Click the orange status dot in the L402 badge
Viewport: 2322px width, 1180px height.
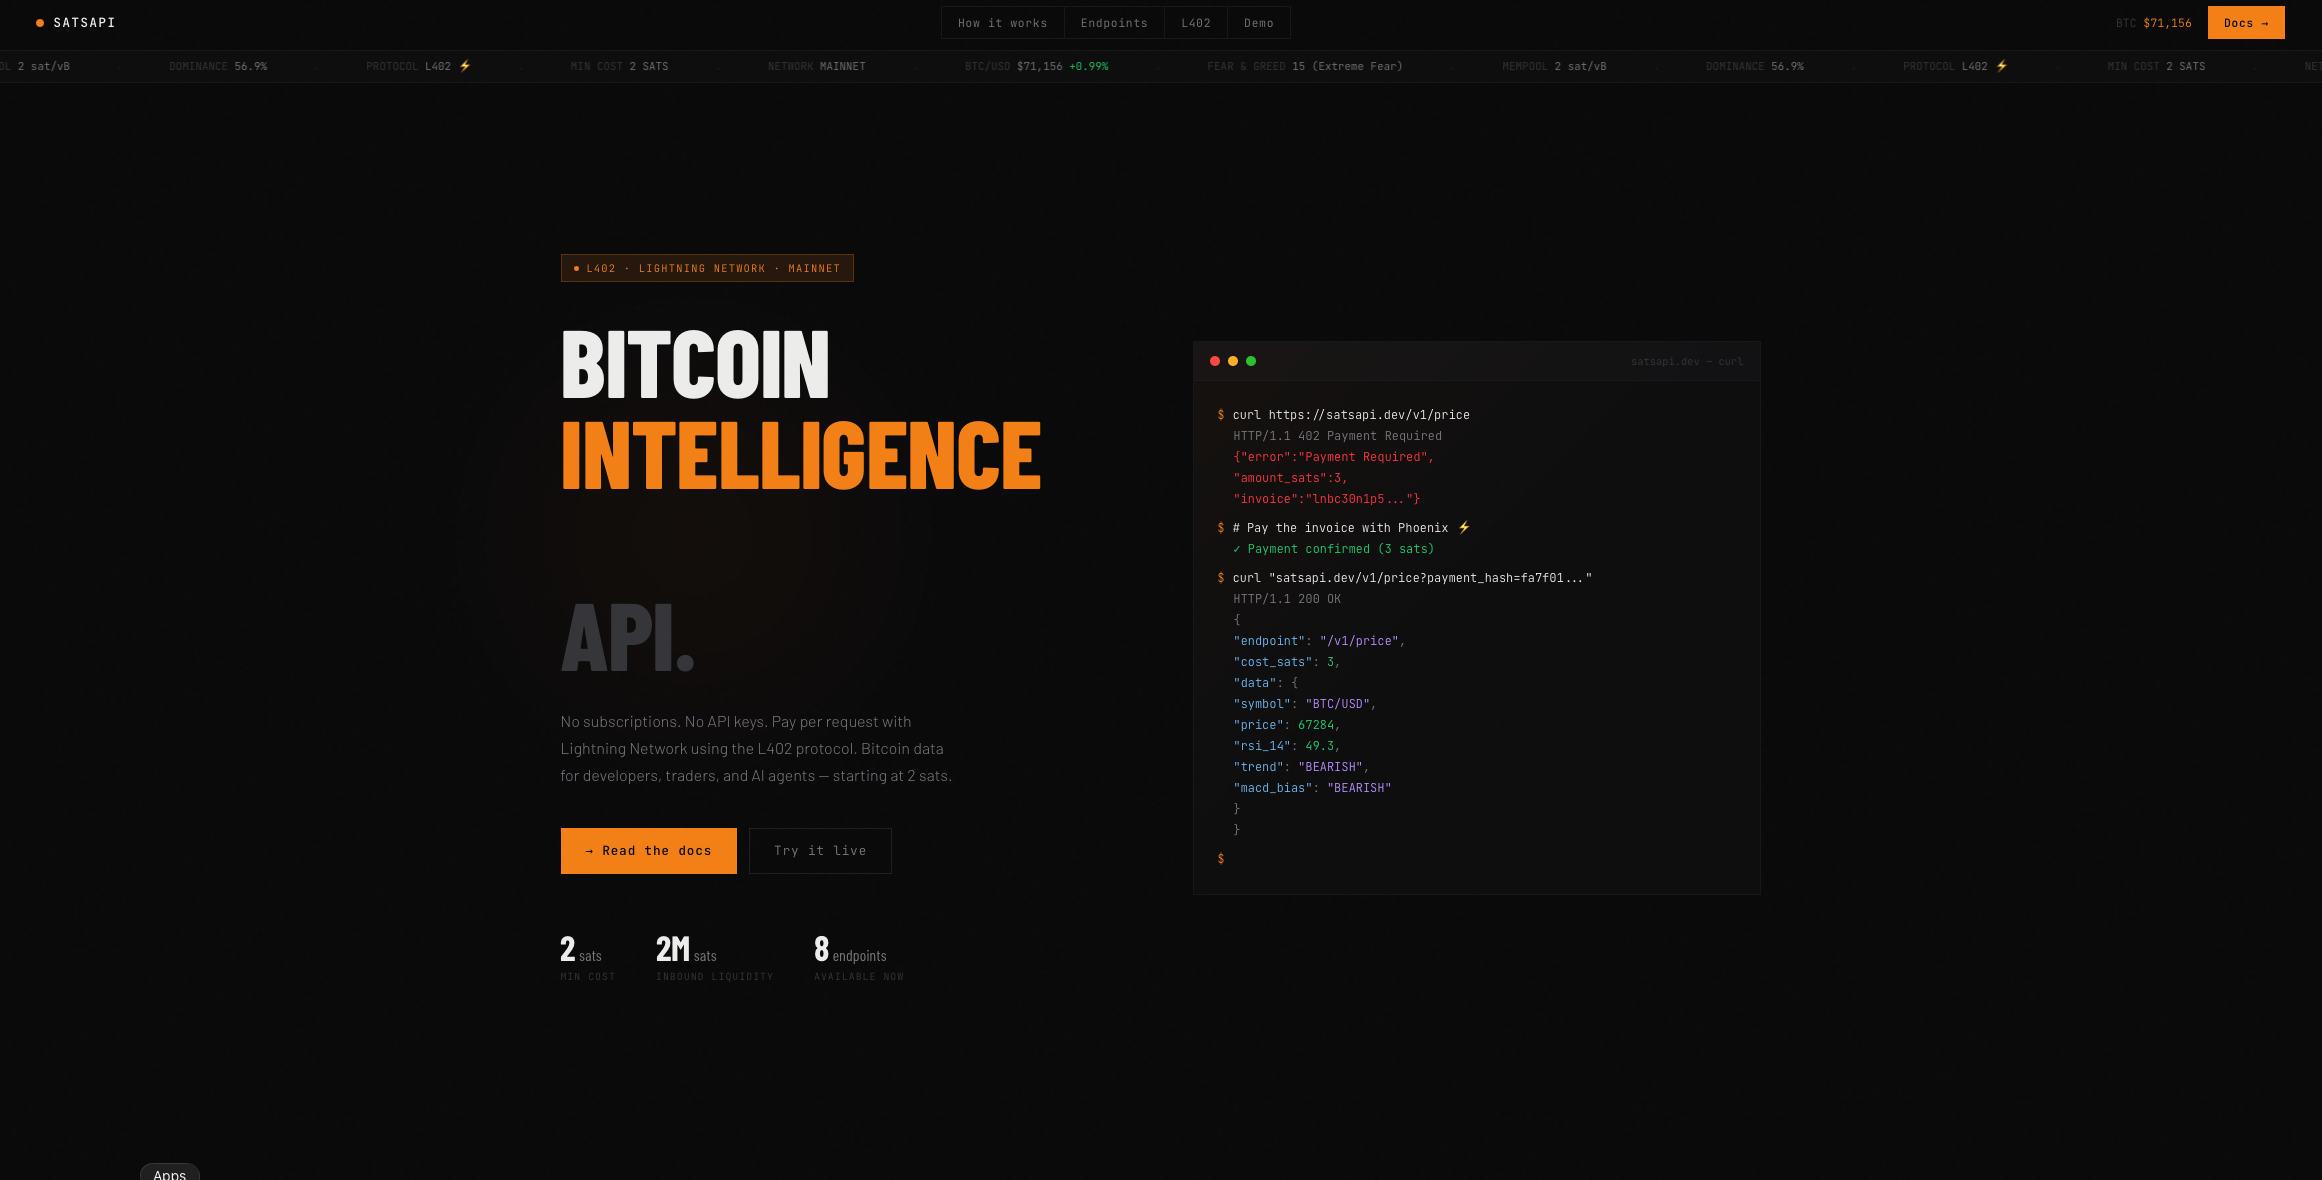tap(576, 268)
